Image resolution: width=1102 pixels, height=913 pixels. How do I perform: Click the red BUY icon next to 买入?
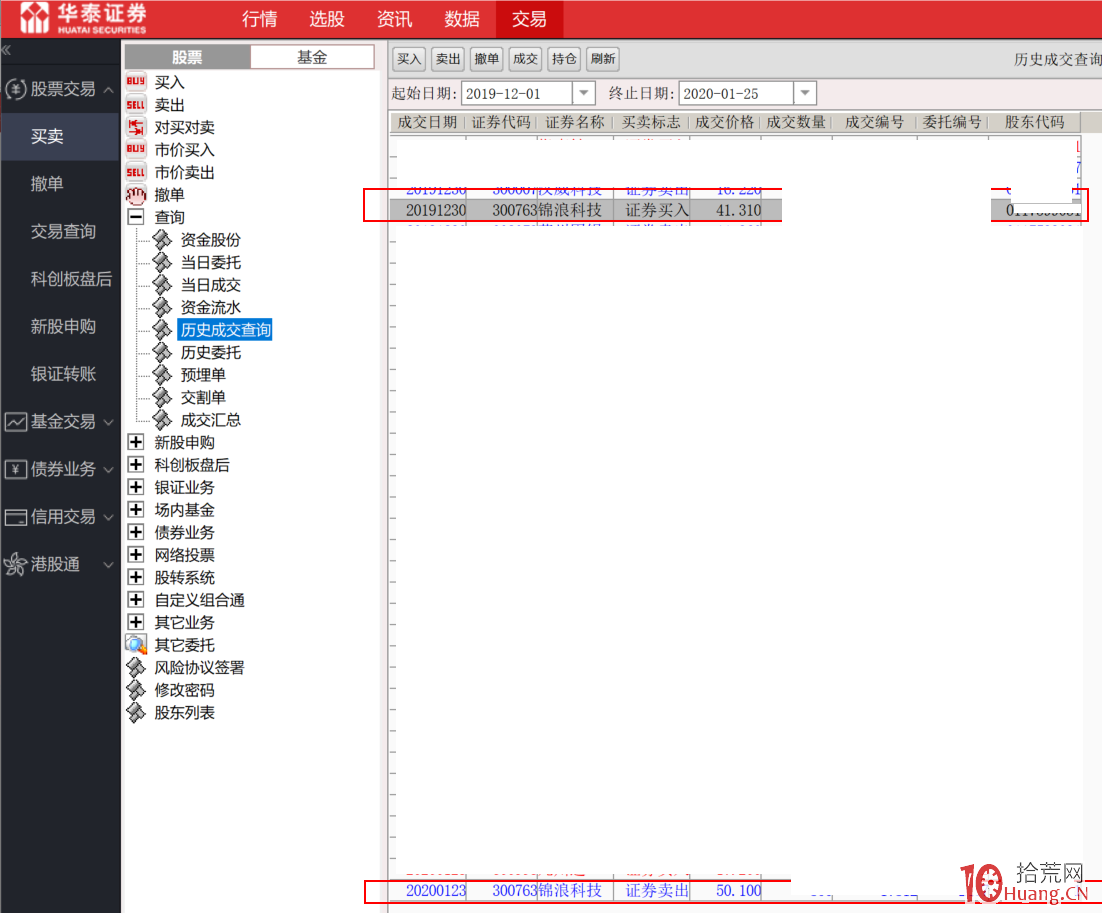[136, 82]
